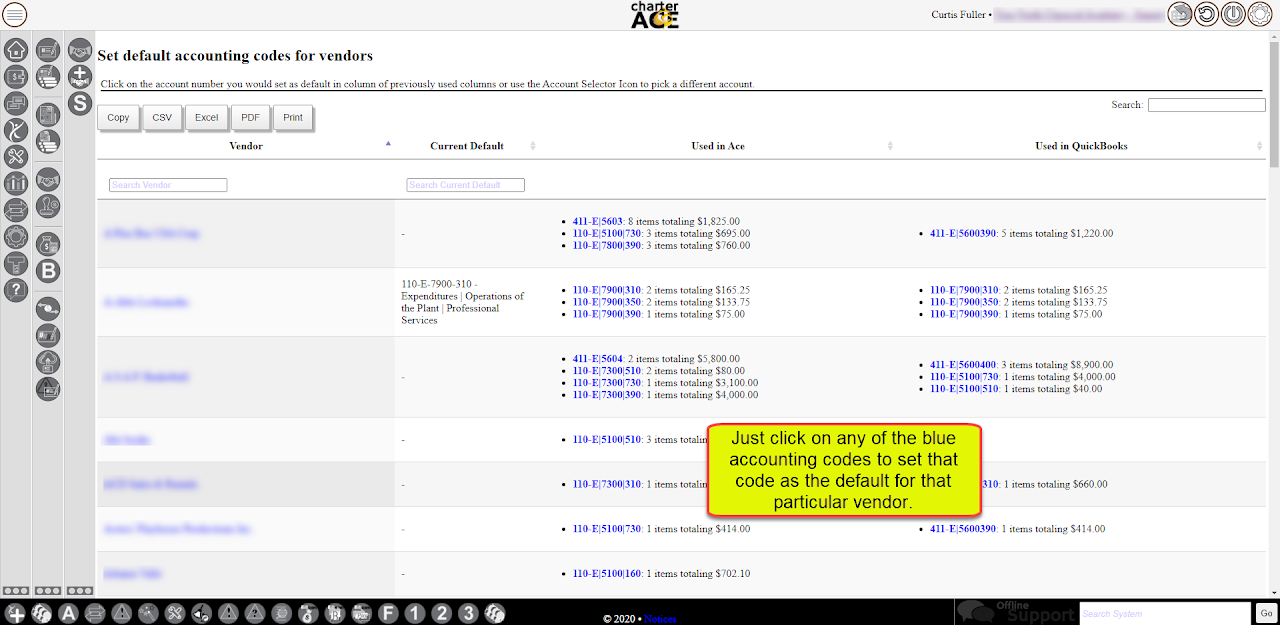Open the gear settings icon at top right
Screen dimensions: 1280x625
click(x=1259, y=15)
